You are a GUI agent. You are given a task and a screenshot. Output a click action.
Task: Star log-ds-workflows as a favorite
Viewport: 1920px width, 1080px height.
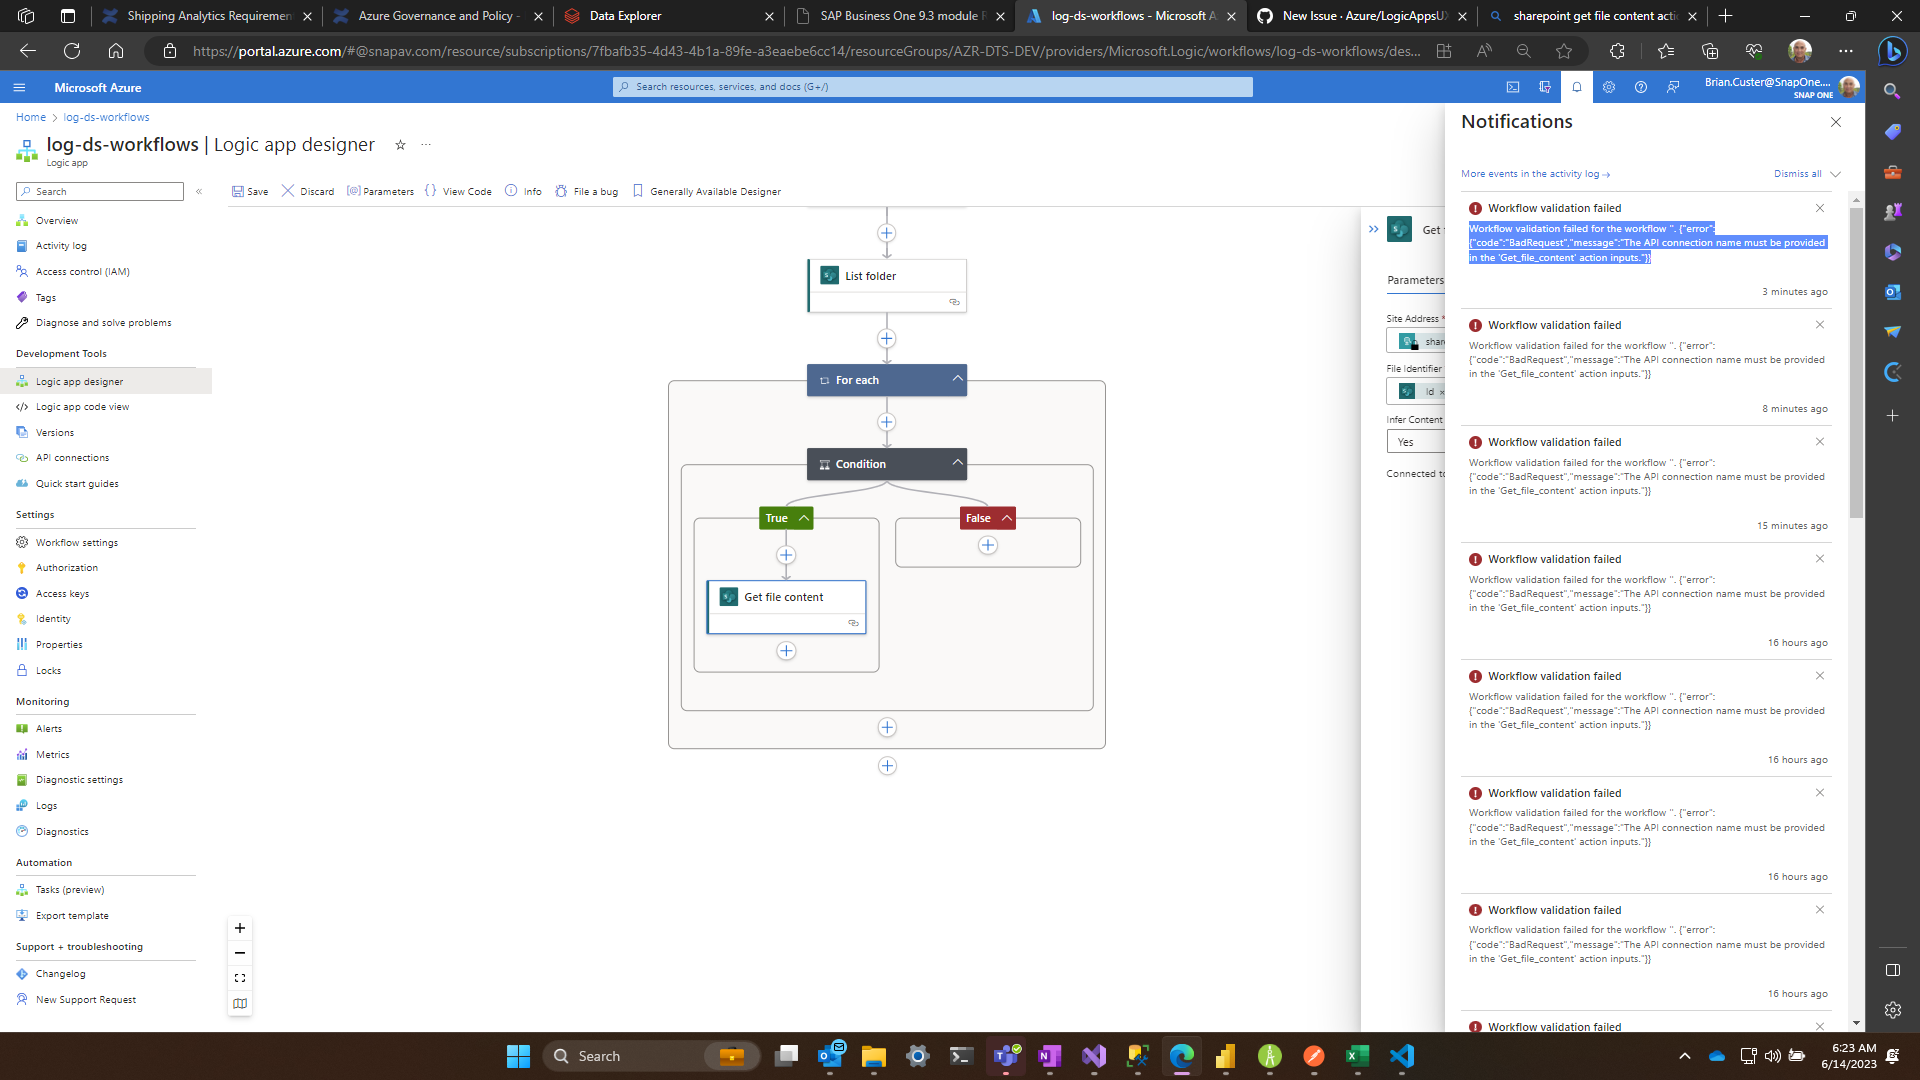(400, 145)
